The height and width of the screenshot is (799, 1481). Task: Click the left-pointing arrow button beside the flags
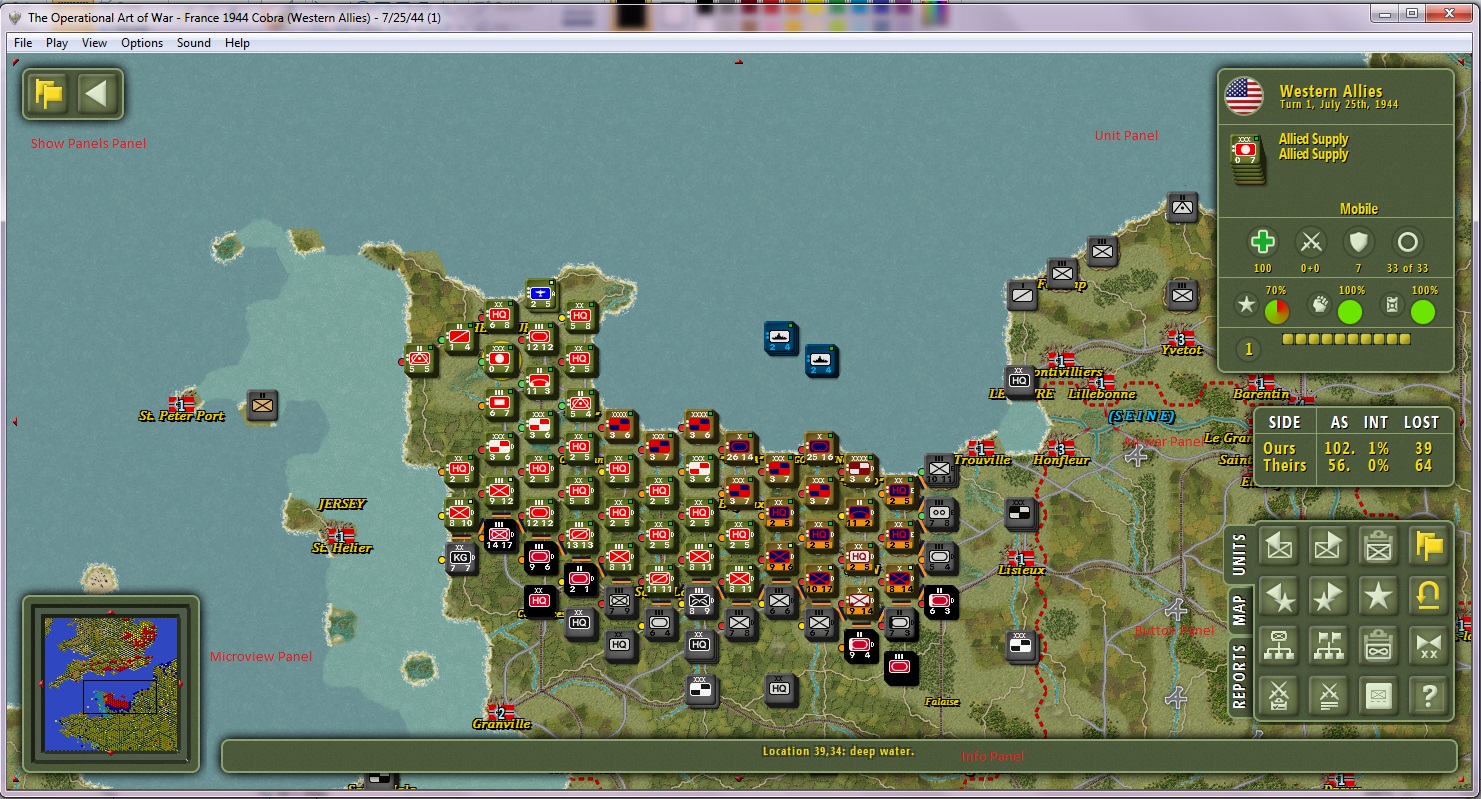coord(97,94)
